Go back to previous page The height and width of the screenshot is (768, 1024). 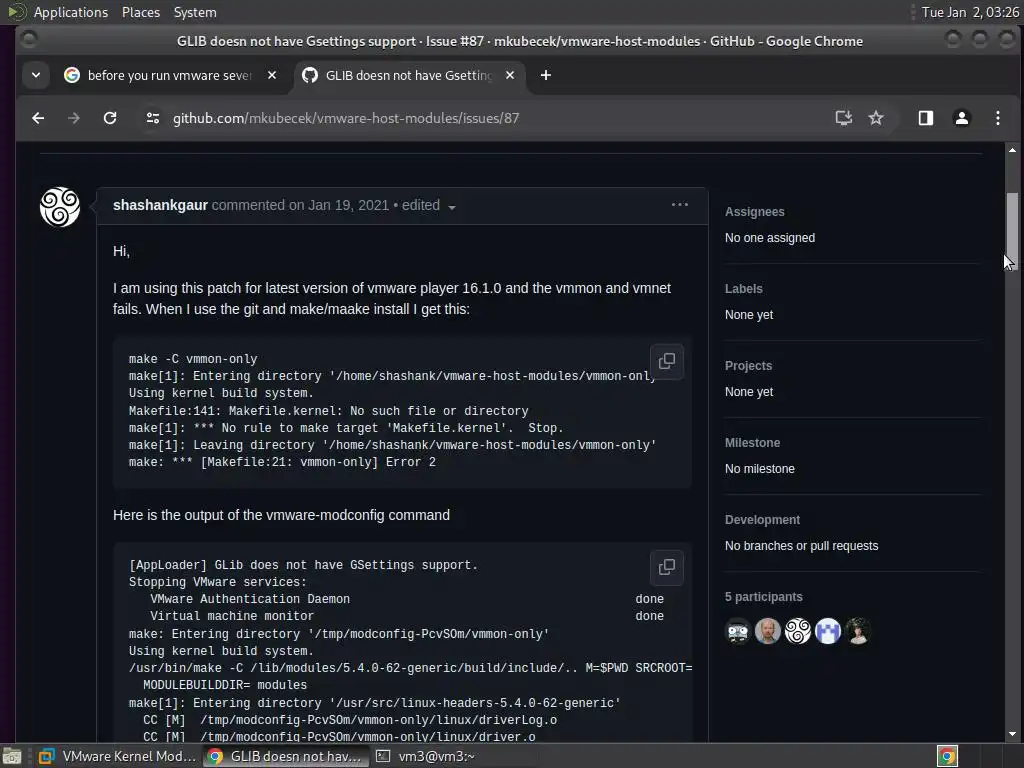pos(38,118)
